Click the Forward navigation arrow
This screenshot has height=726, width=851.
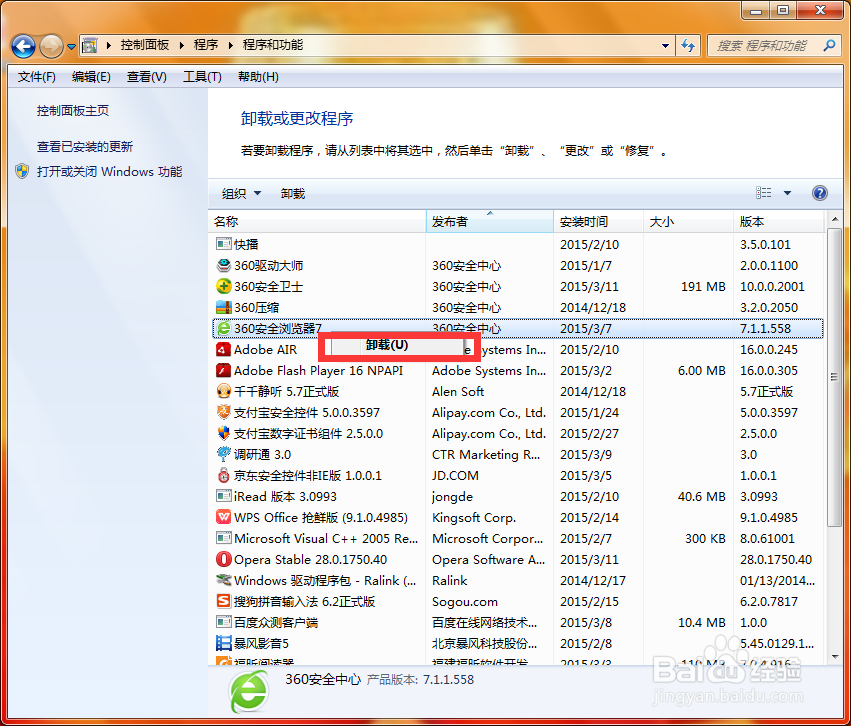(52, 46)
